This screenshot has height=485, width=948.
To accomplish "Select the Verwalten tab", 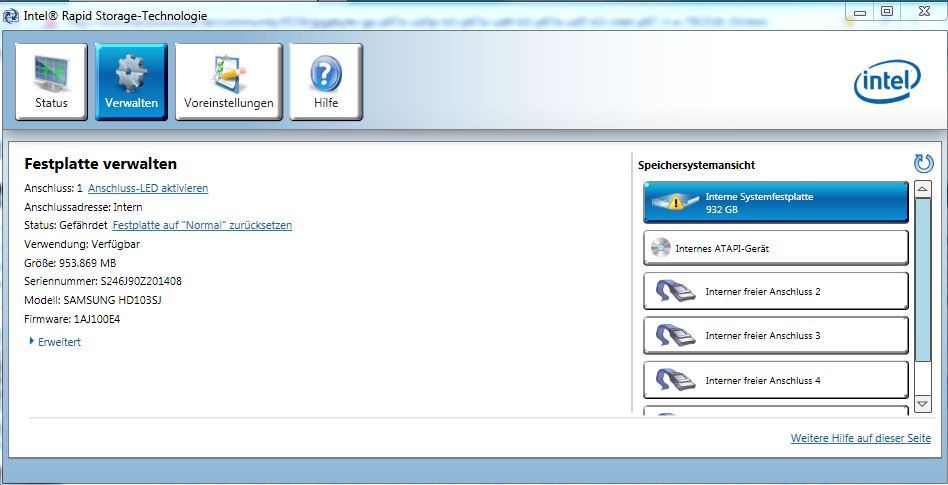I will click(x=131, y=82).
